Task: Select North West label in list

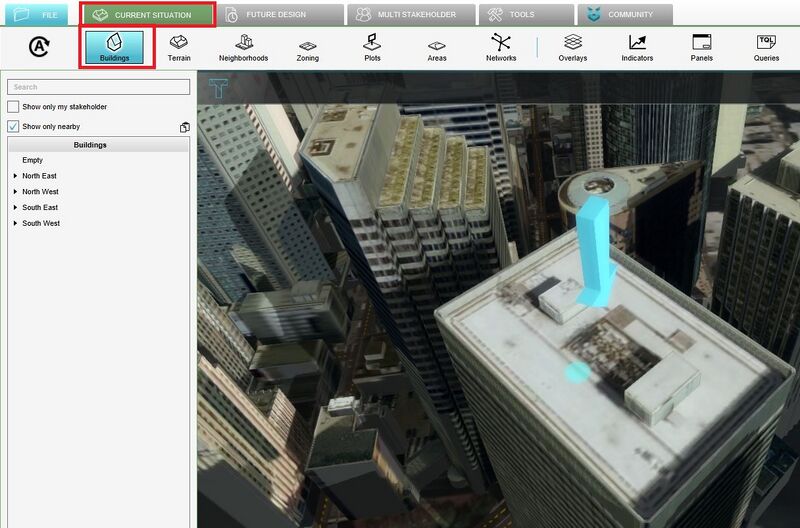Action: 40,192
